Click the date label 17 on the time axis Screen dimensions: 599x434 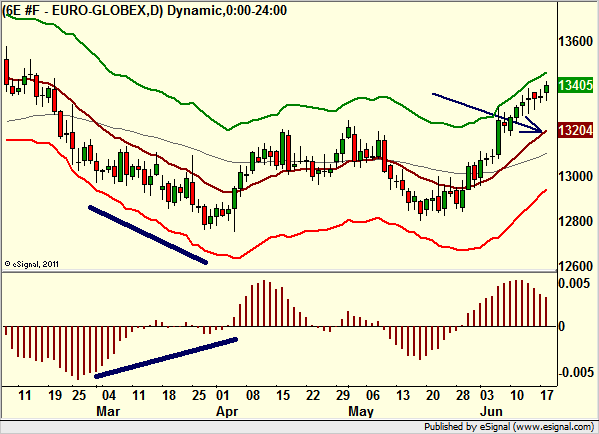pos(547,395)
